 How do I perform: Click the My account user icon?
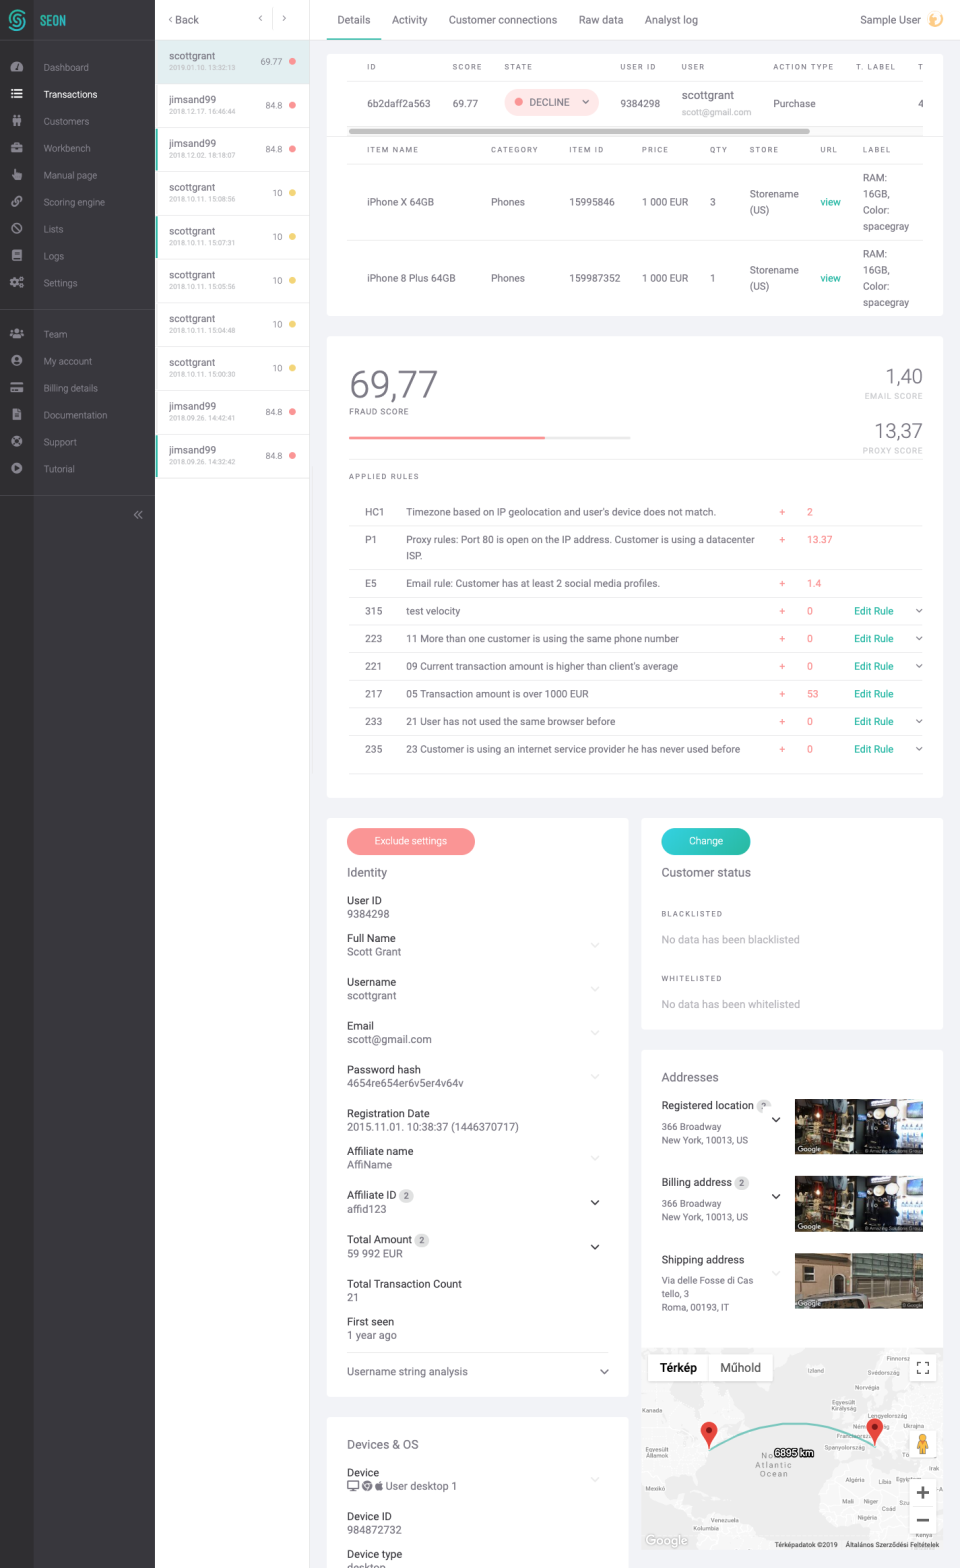pos(17,361)
